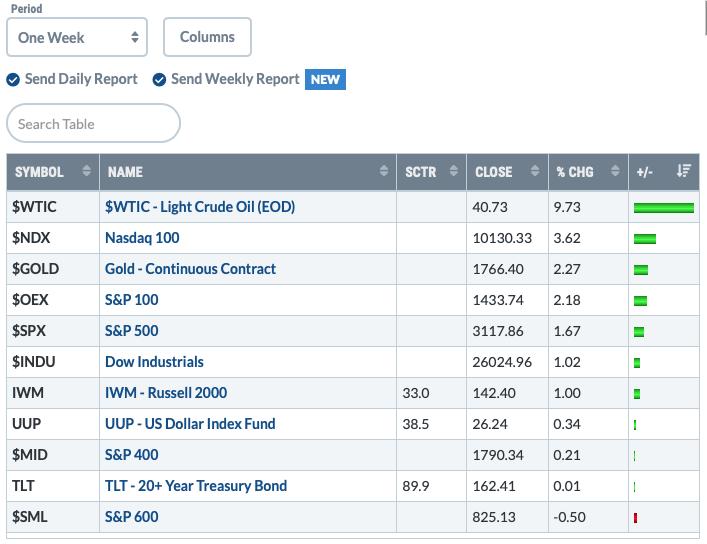Open the S&P 600 link
The image size is (707, 544).
pos(132,517)
